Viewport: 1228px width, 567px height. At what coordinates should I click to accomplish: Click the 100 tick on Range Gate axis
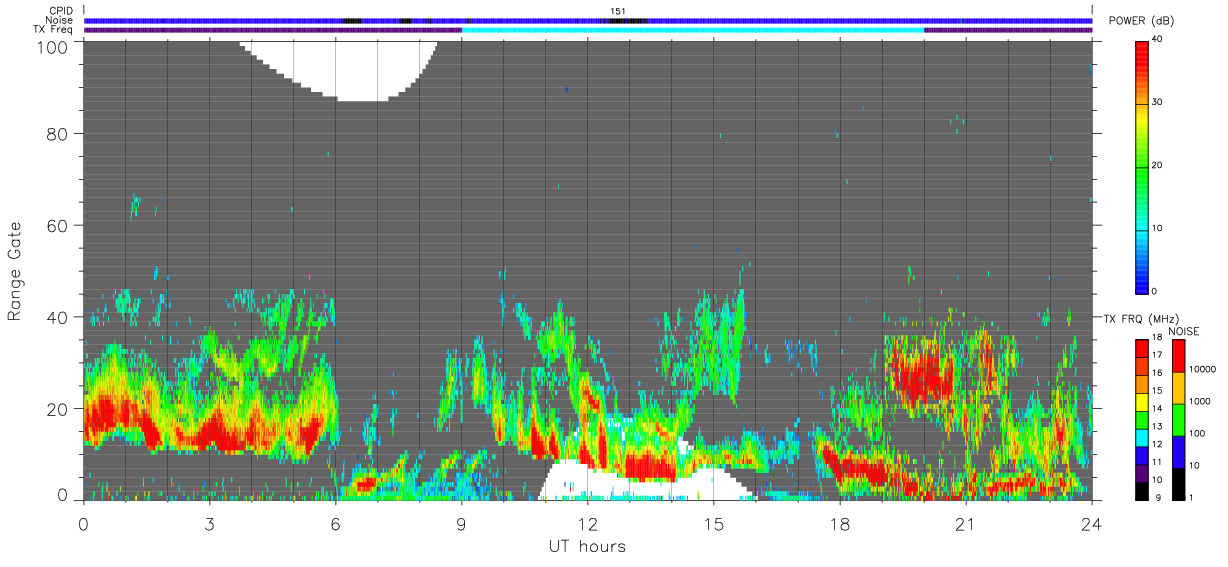[54, 47]
